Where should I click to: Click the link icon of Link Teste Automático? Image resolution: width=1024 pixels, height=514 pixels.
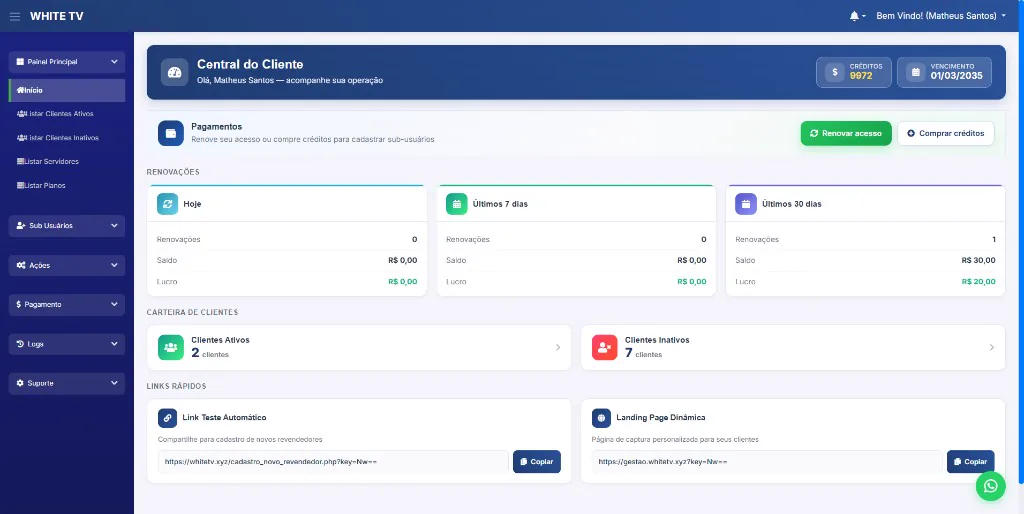167,418
